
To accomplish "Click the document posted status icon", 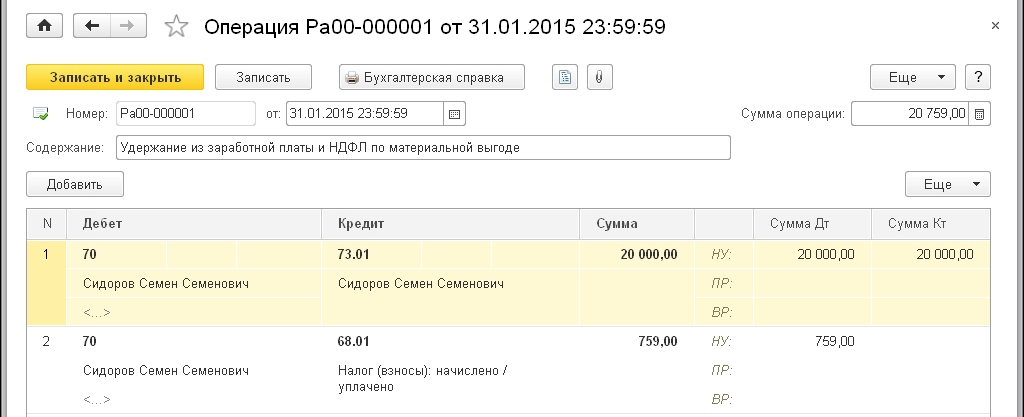I will tap(41, 114).
